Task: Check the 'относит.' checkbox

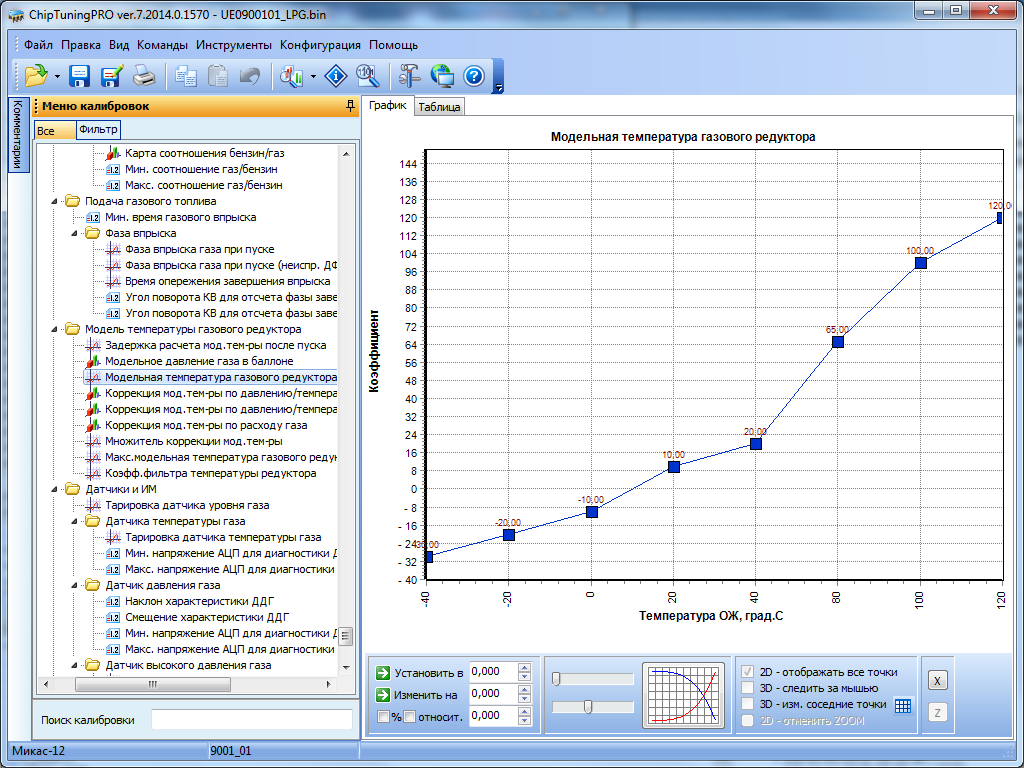Action: [x=409, y=716]
